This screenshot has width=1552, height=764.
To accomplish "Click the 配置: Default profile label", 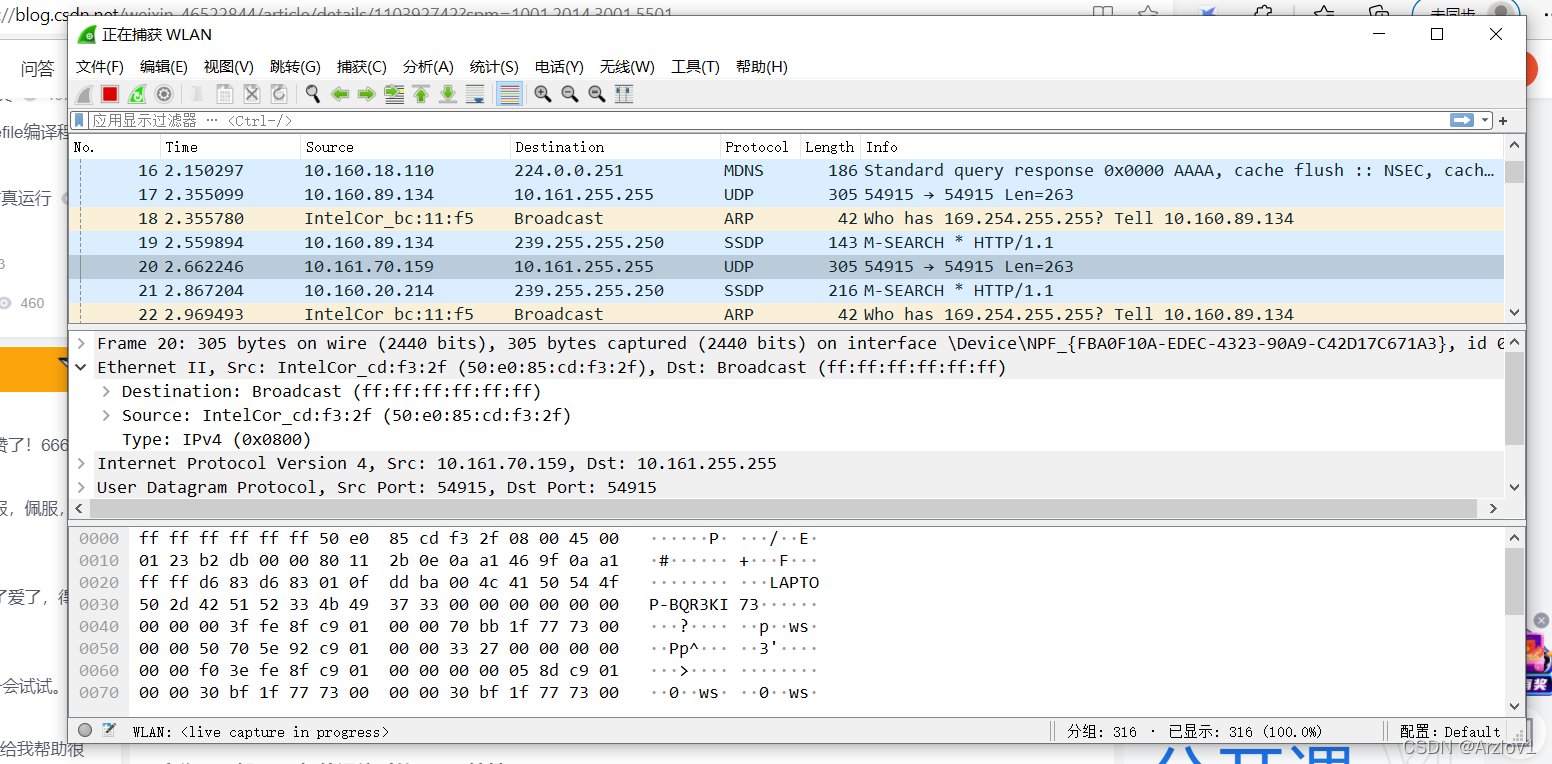I will 1450,731.
